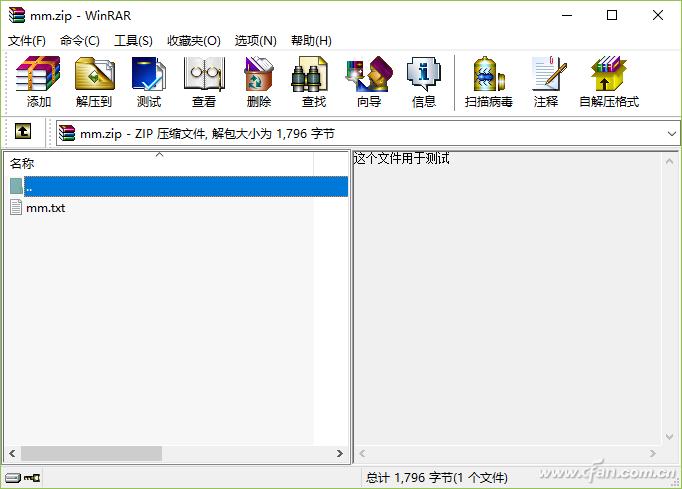
Task: Open the 命令(C) menu
Action: point(80,41)
